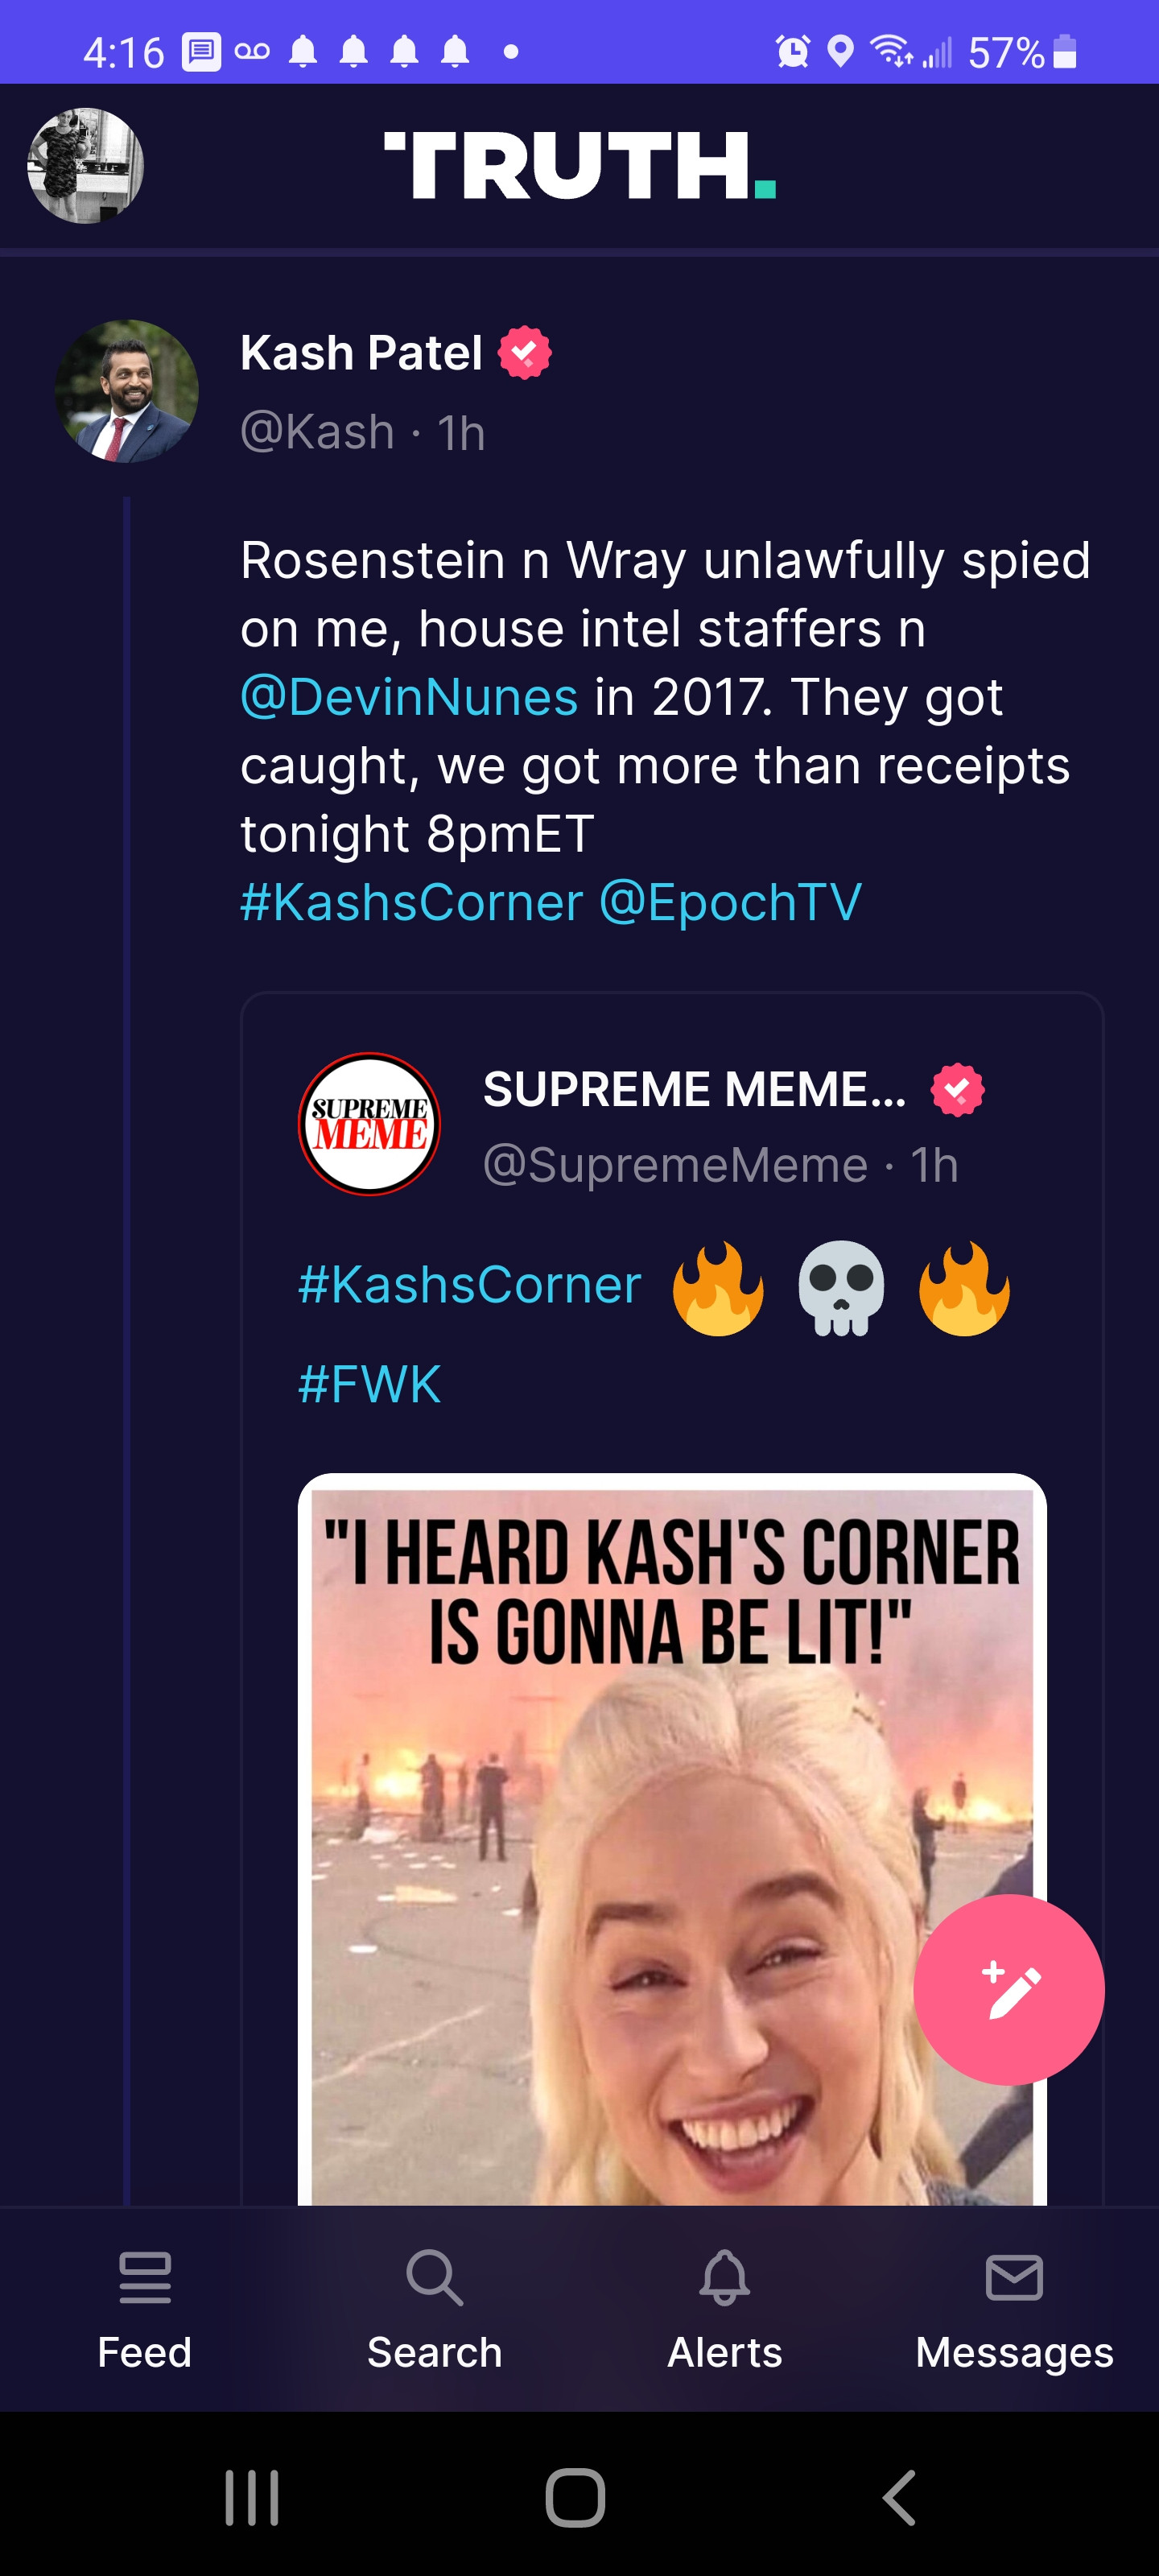This screenshot has height=2576, width=1159.
Task: Open the Supreme Meme avatar logo
Action: 369,1123
